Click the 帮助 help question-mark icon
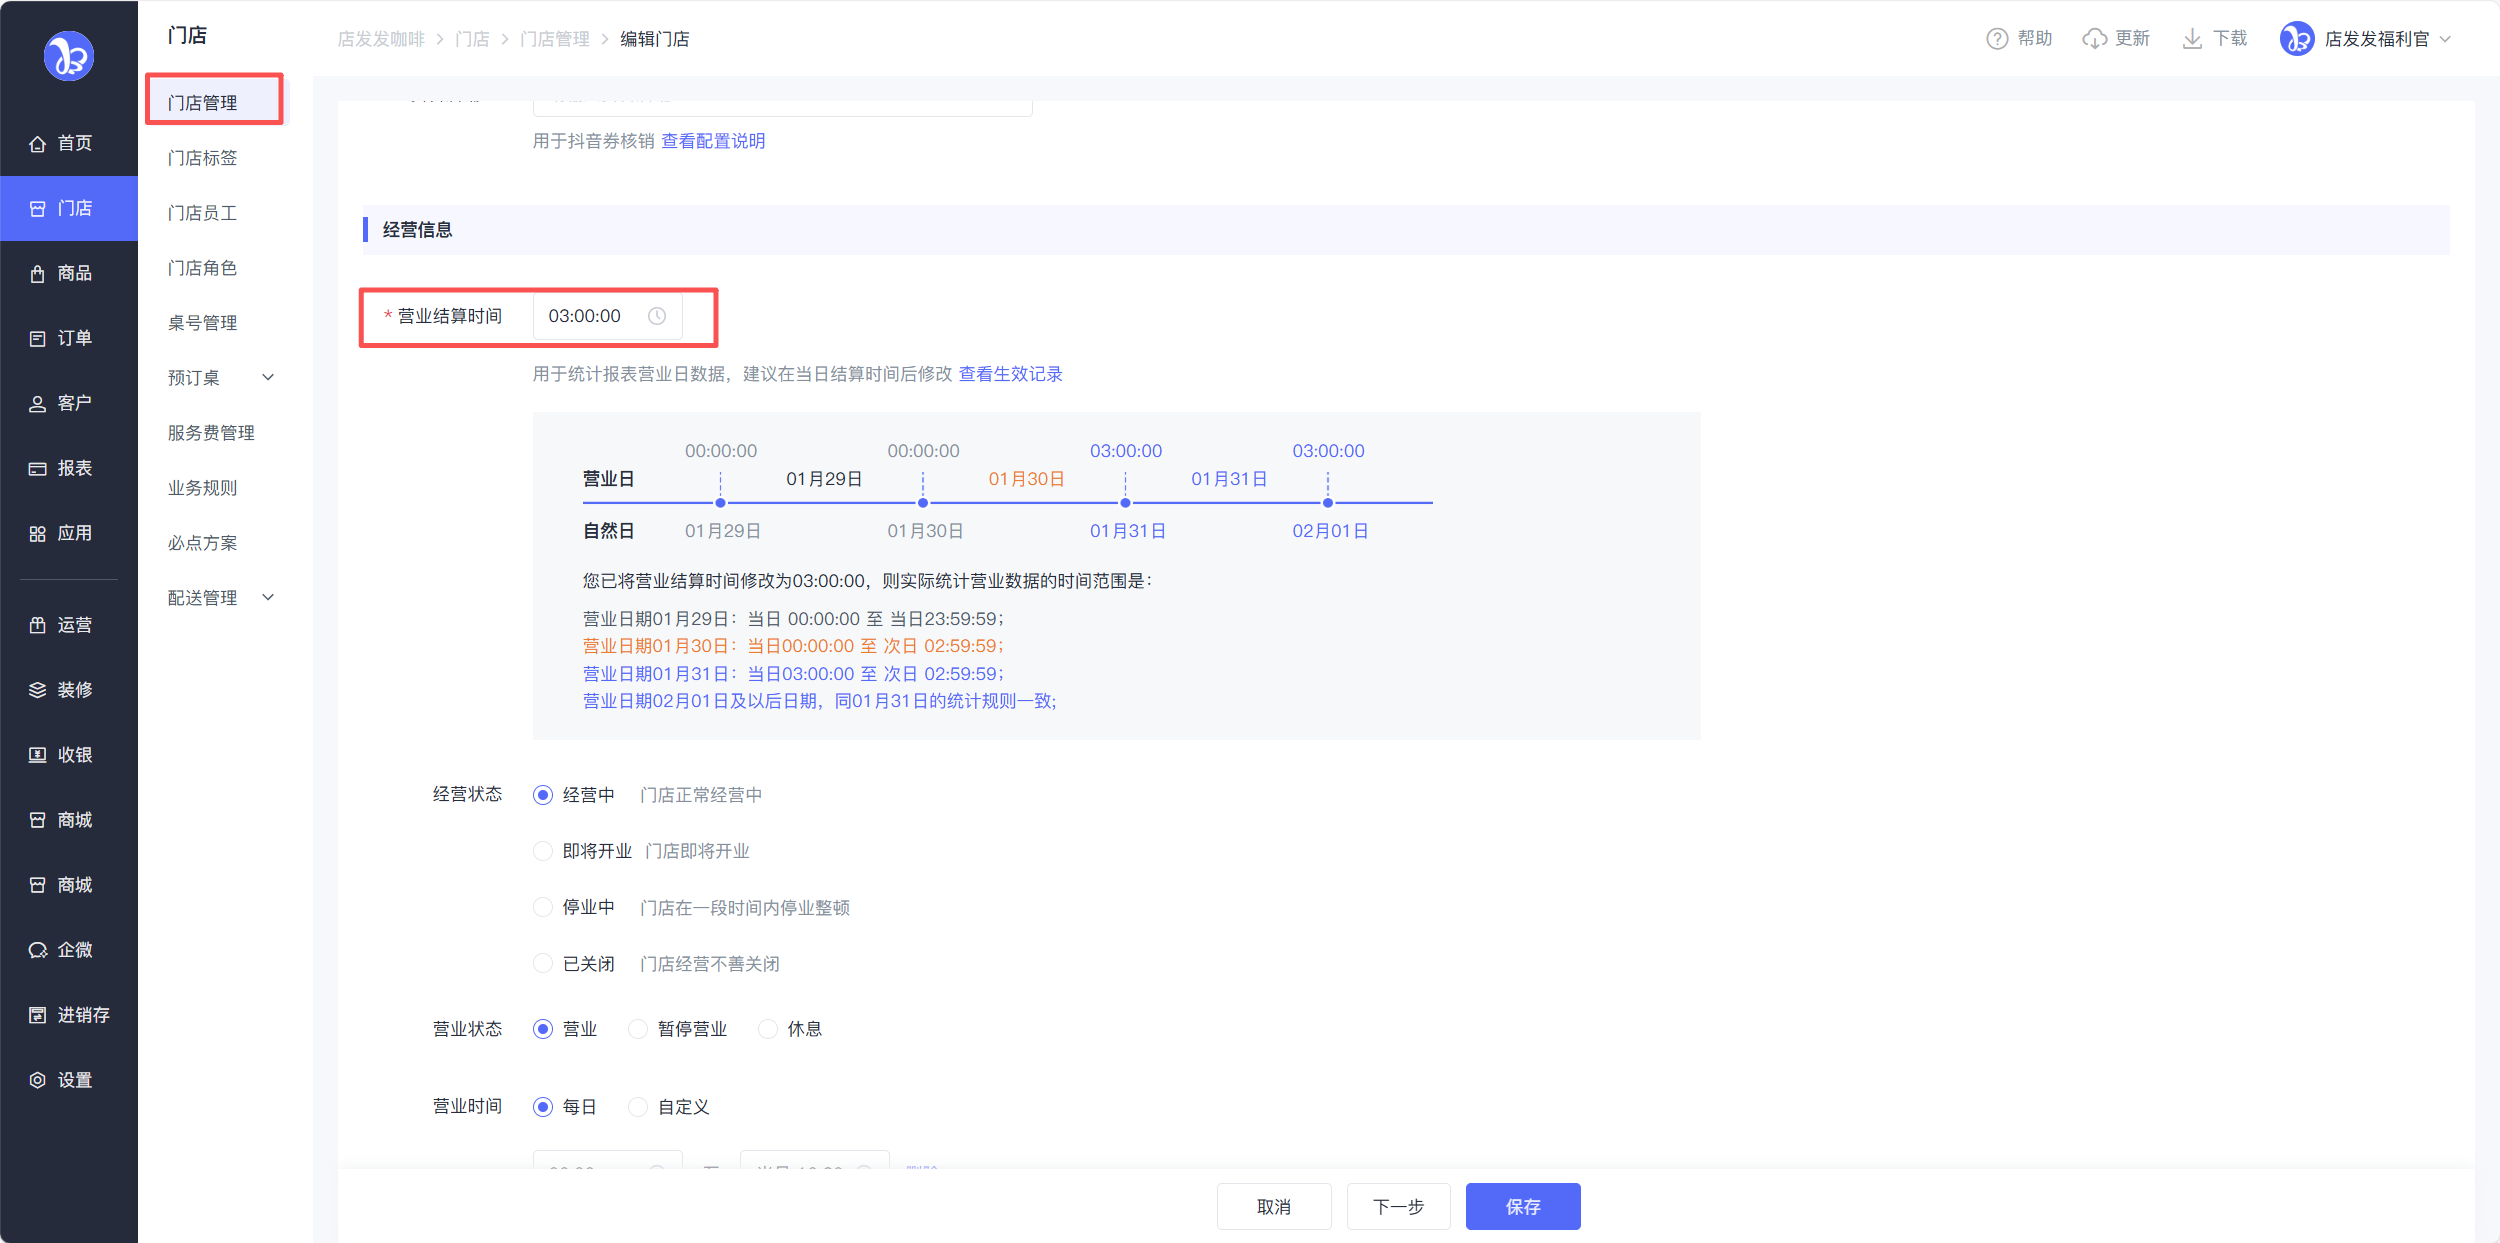The image size is (2500, 1243). [x=1997, y=39]
